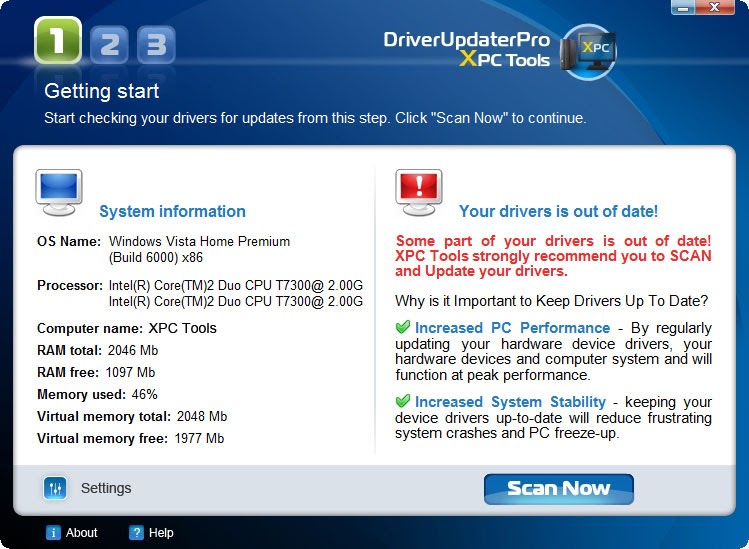Click the second Processor value line

point(236,301)
